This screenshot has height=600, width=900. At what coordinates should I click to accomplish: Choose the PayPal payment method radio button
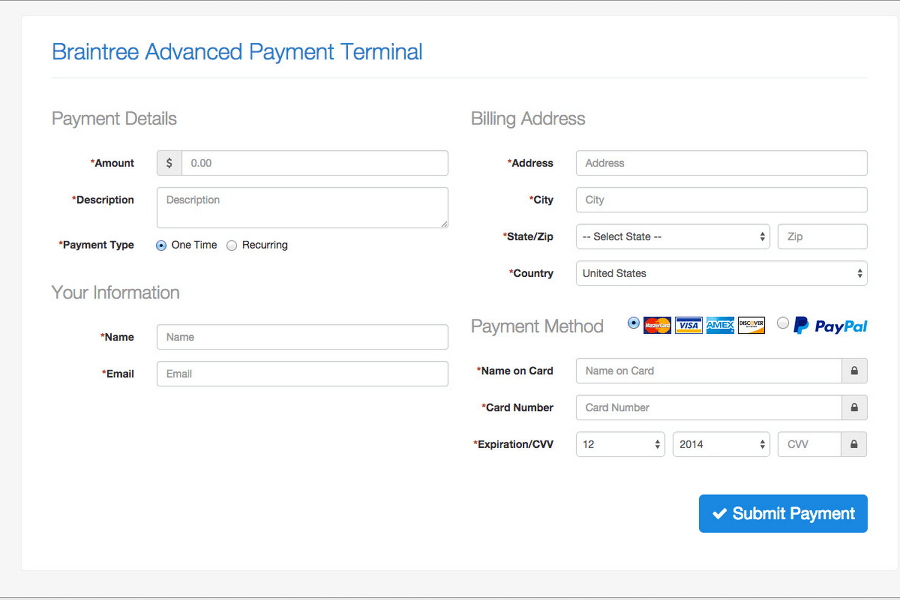click(x=783, y=323)
